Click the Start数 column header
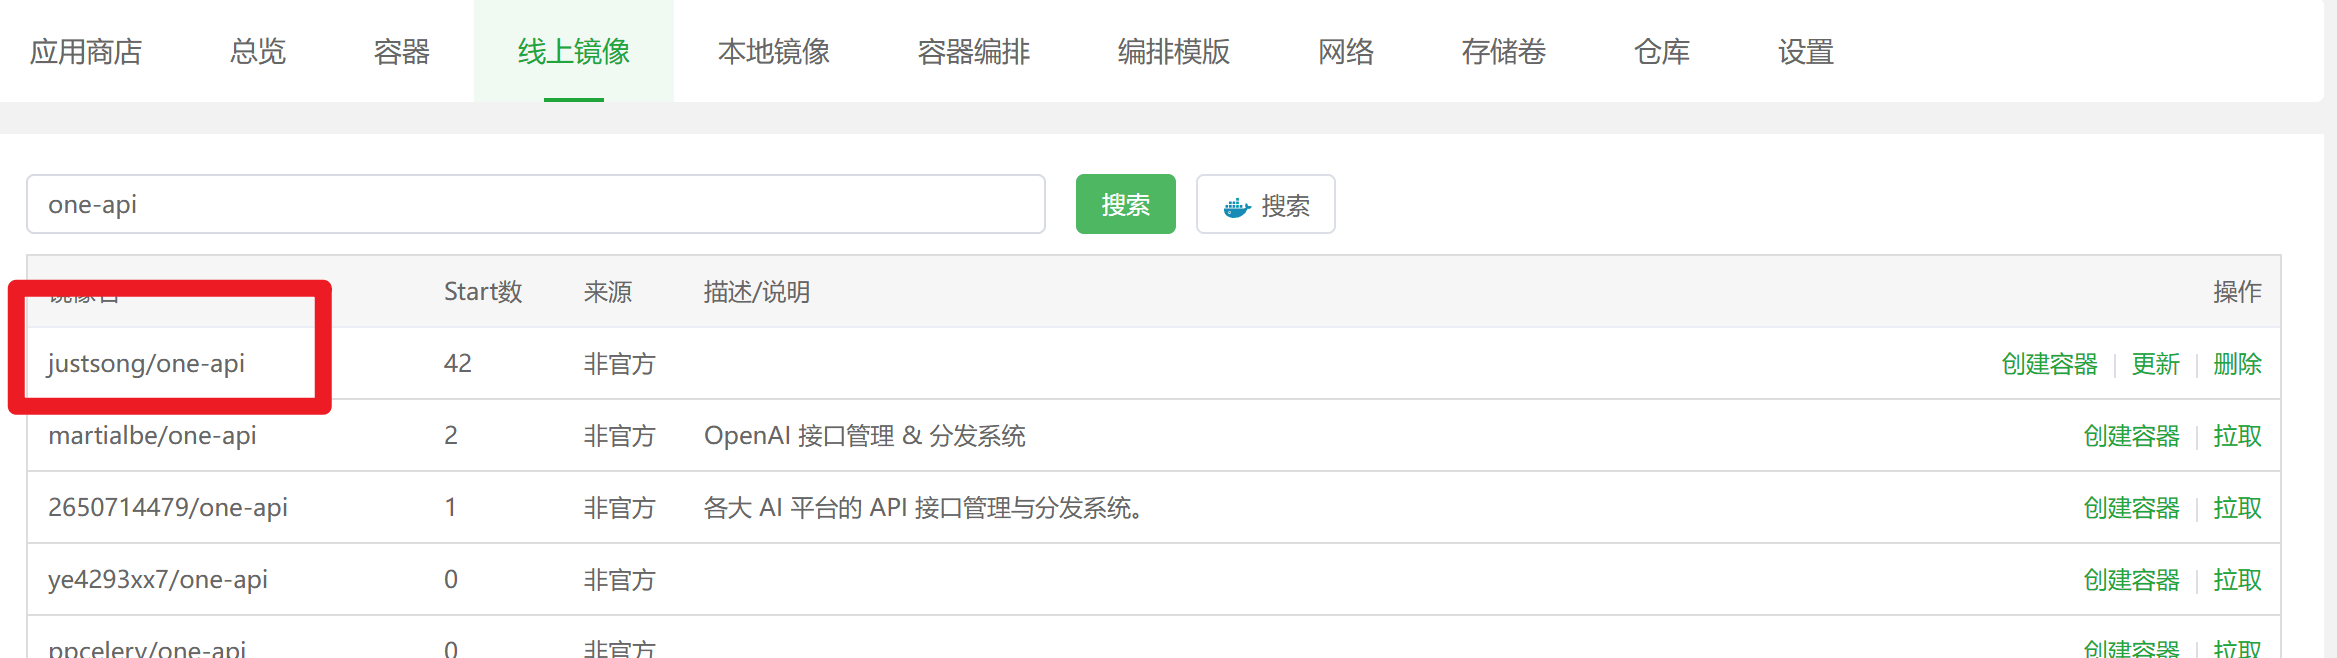 coord(483,292)
